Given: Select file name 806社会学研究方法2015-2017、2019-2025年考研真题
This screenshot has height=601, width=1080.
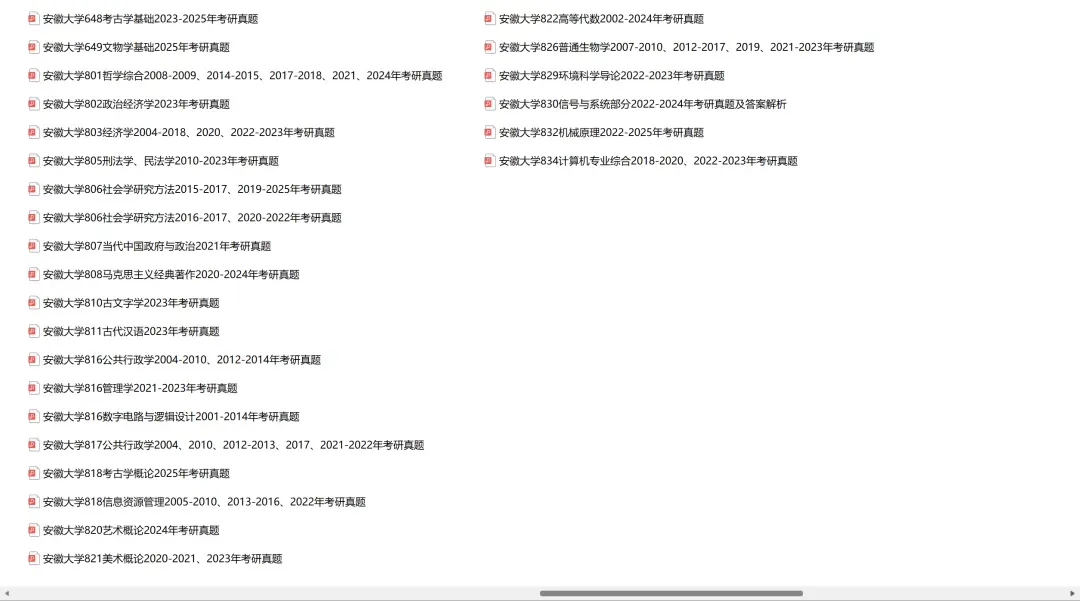Looking at the screenshot, I should (192, 189).
